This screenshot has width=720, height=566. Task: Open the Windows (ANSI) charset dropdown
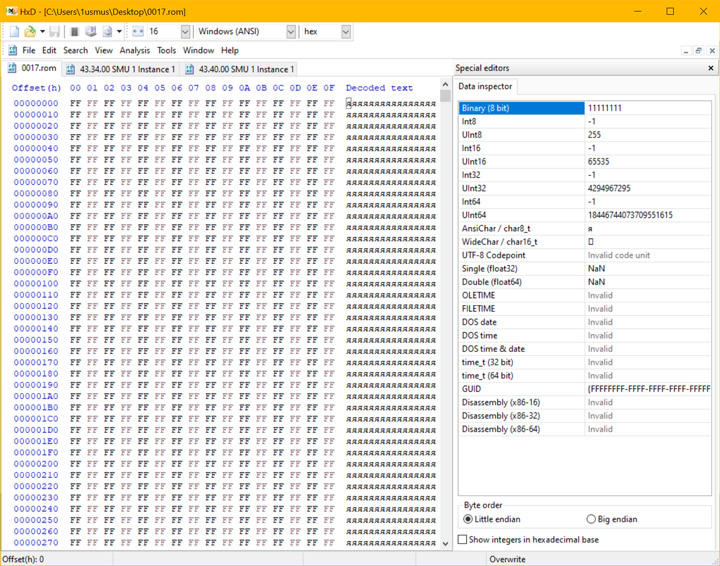tap(291, 32)
